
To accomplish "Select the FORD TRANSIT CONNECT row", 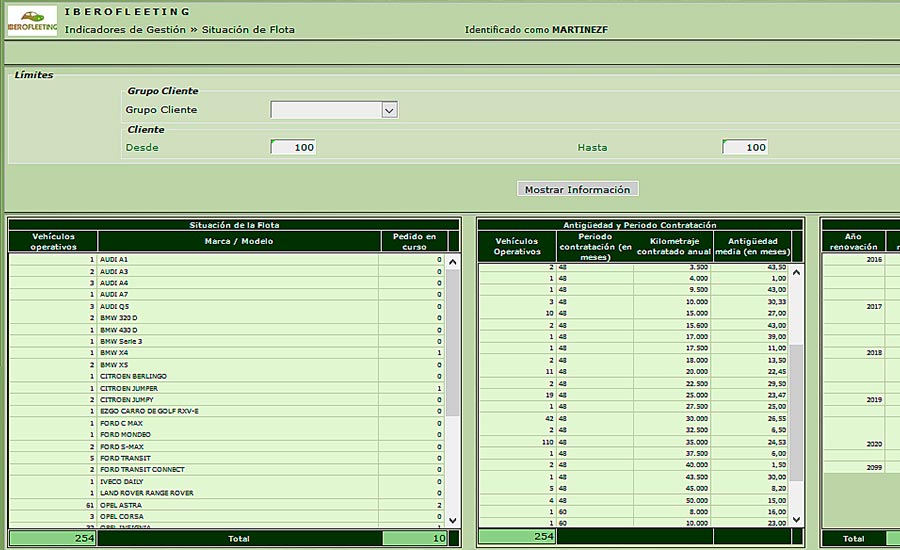I will point(226,470).
